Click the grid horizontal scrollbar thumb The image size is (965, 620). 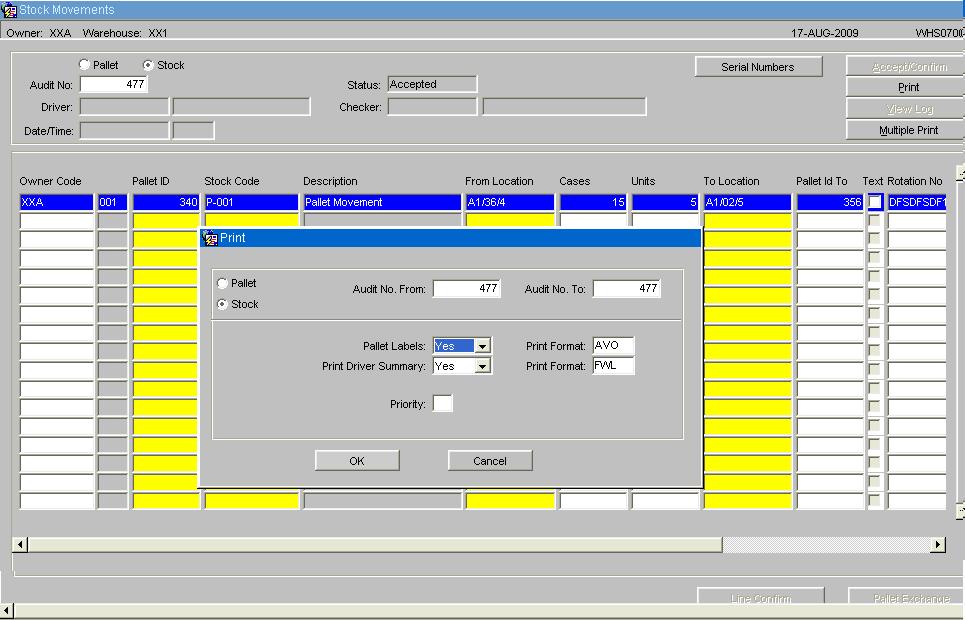tap(375, 544)
